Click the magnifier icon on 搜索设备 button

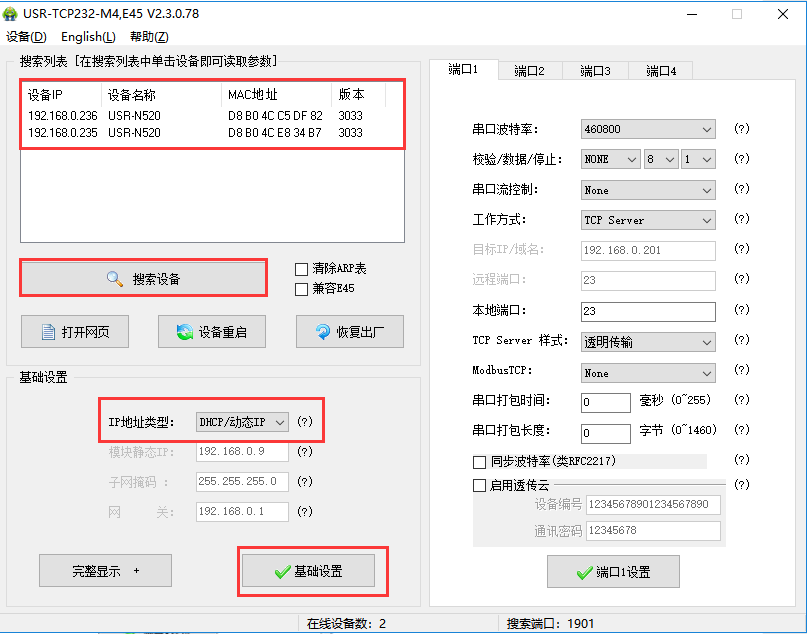[x=112, y=277]
